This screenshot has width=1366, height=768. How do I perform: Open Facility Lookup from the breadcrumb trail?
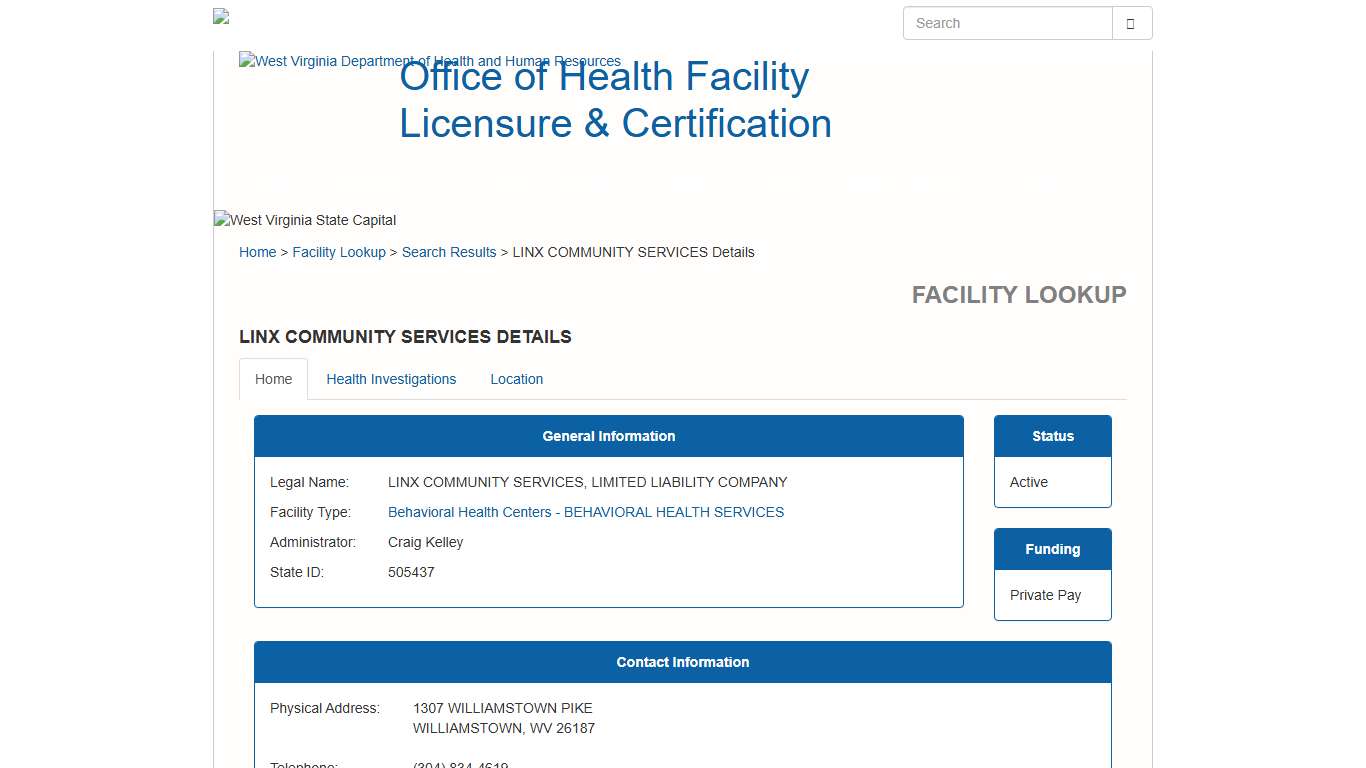339,252
